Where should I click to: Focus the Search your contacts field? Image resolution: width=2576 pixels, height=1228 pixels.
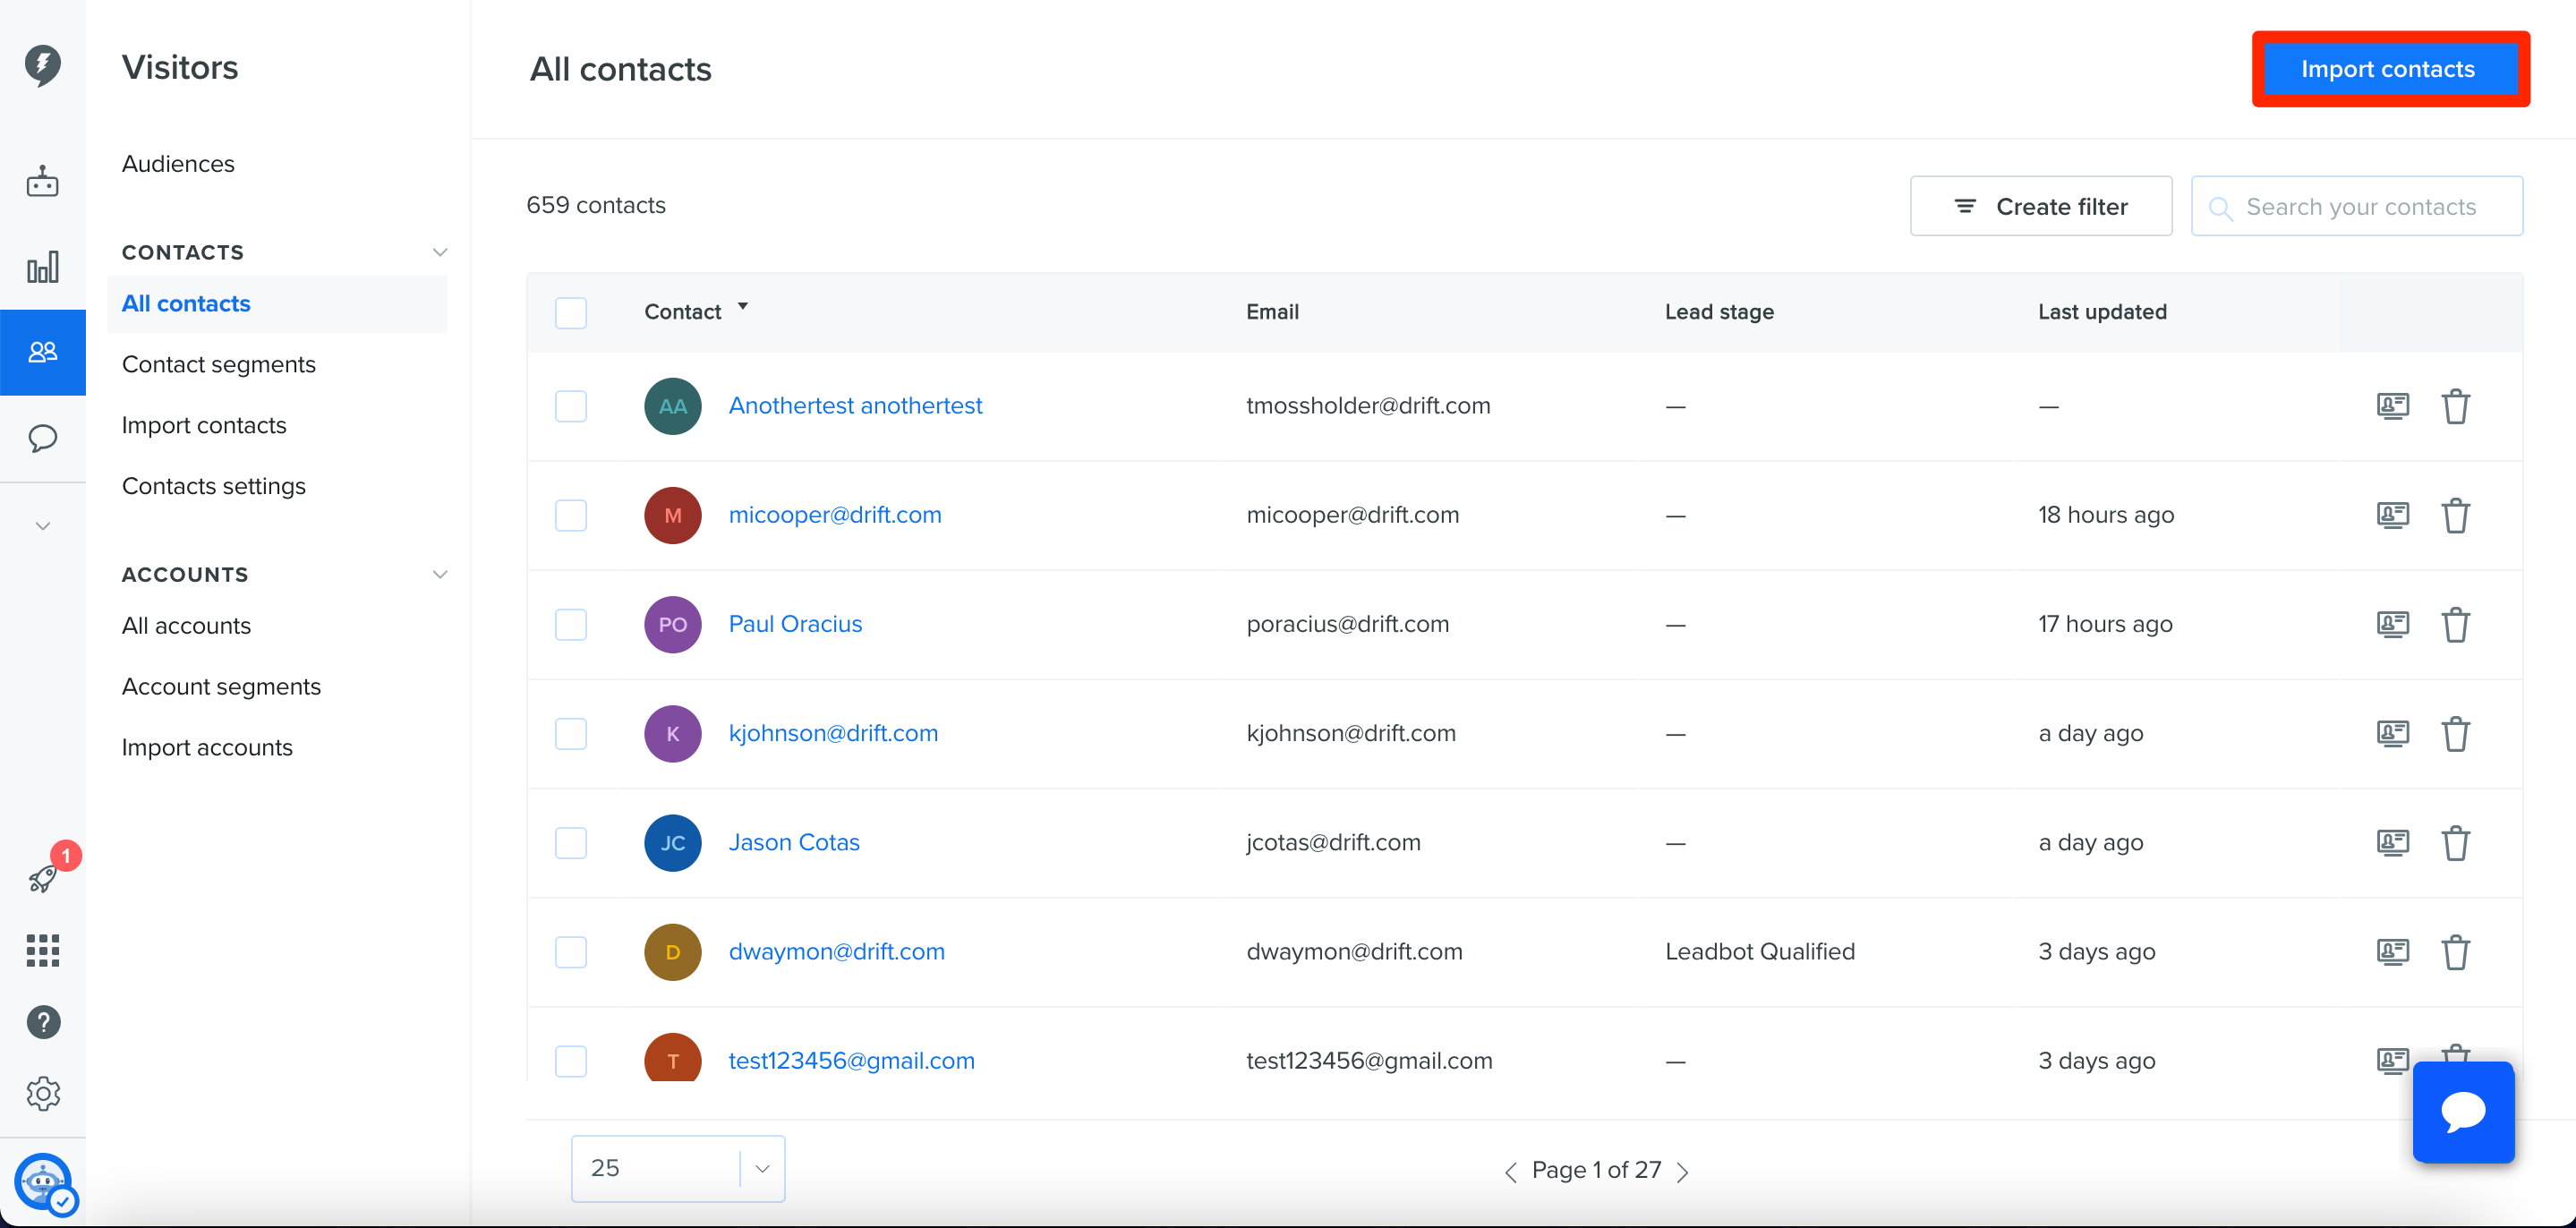2356,206
